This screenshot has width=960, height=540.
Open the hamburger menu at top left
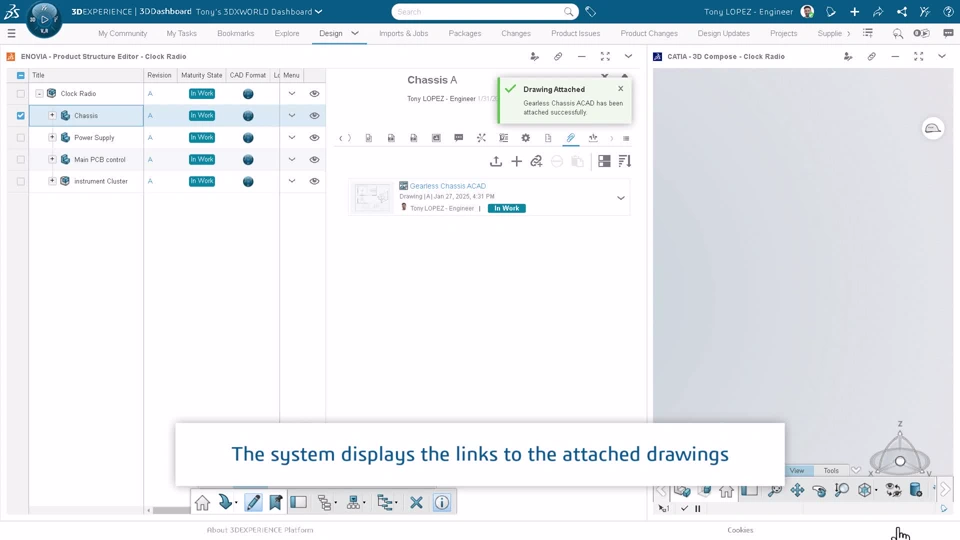(11, 34)
